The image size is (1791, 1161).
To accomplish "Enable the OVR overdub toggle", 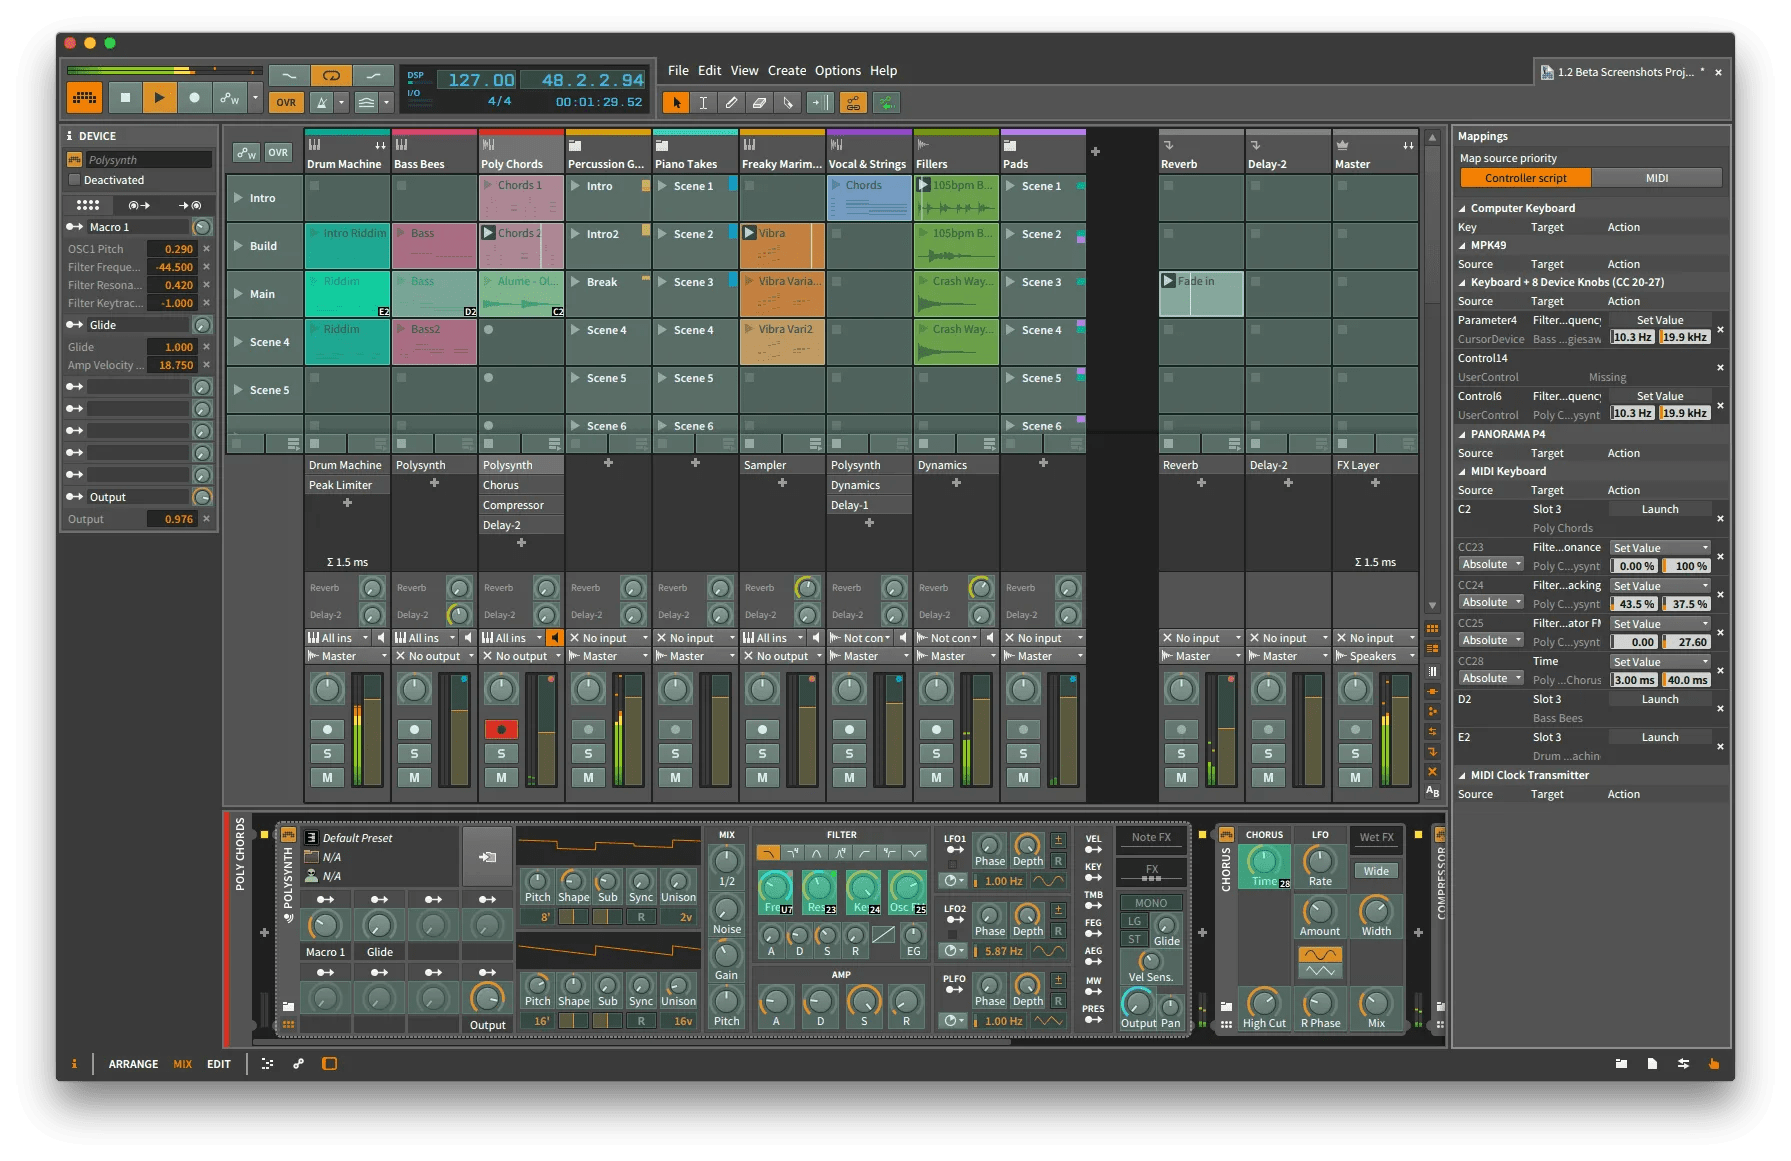I will tap(285, 102).
